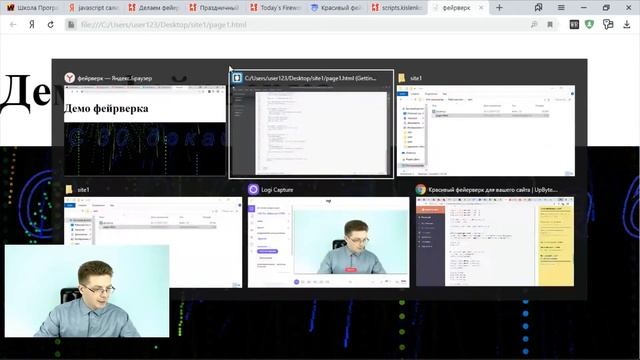Select the фейерверк — Яндекс.Браузер window thumbnail
The image size is (640, 360).
pos(145,130)
